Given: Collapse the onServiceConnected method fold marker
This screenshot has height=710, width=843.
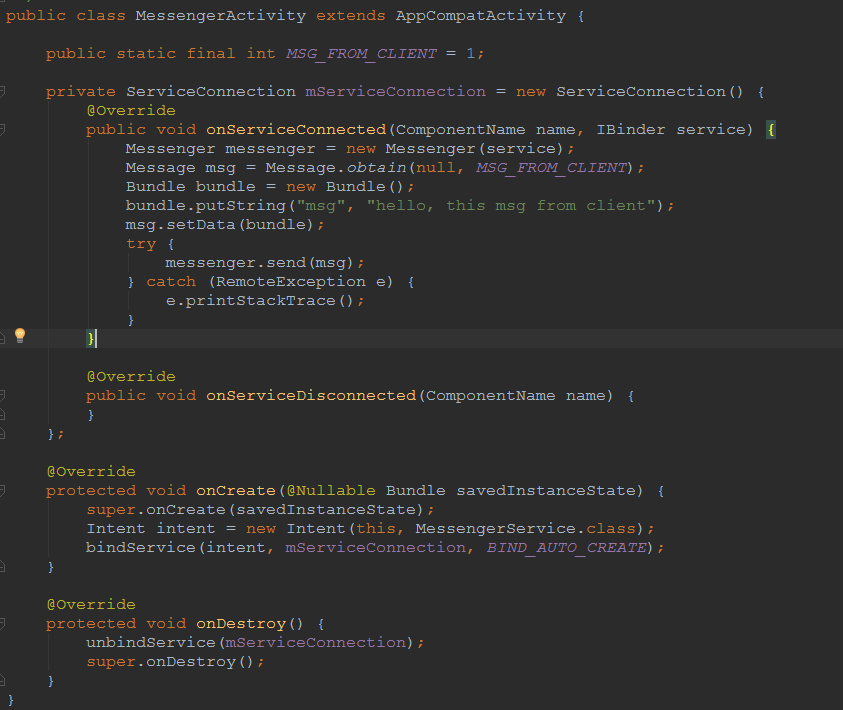Looking at the screenshot, I should click(x=2, y=130).
